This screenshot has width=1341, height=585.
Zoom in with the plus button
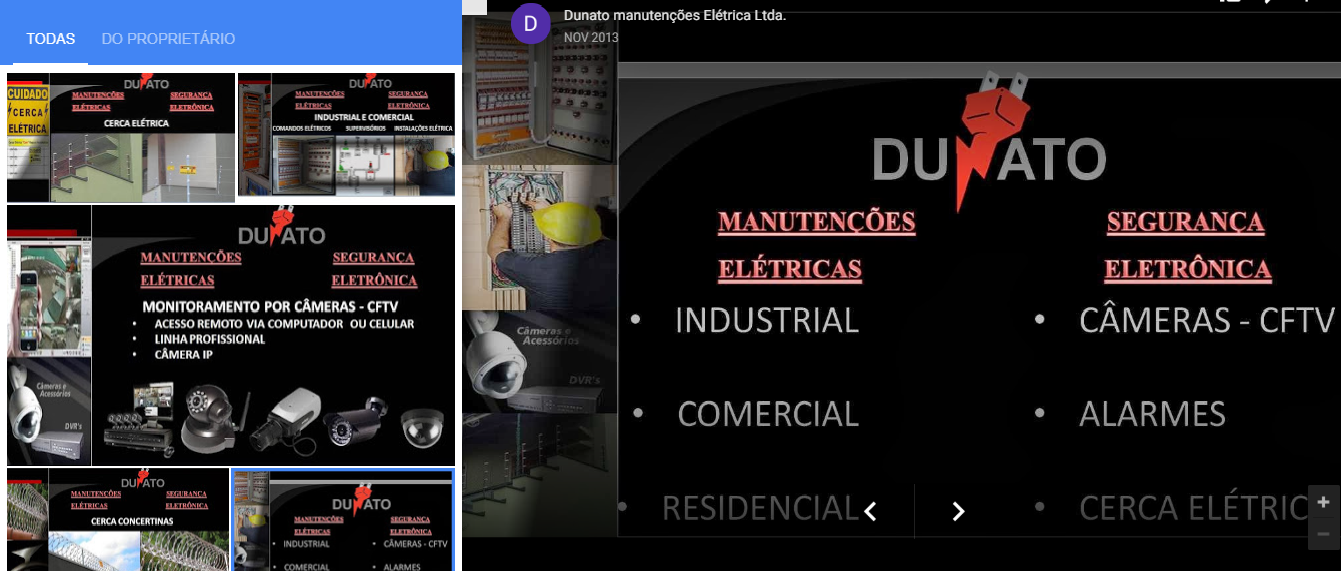(x=1324, y=502)
